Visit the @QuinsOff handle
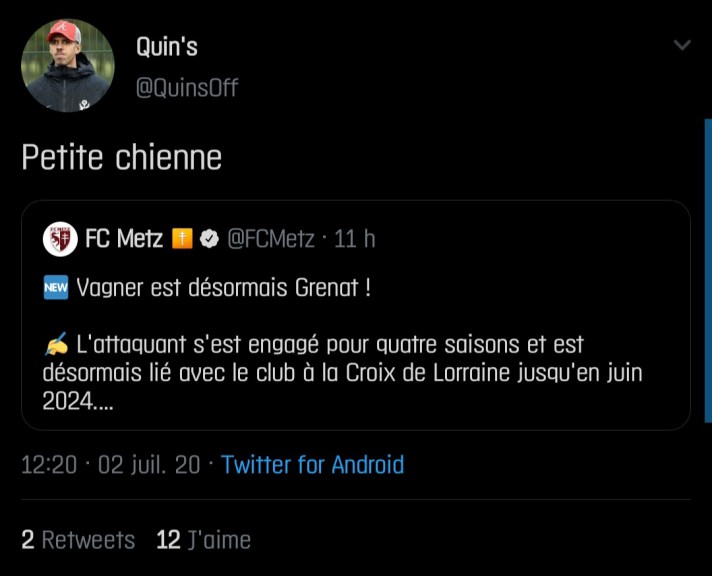The height and width of the screenshot is (576, 712). coord(187,88)
